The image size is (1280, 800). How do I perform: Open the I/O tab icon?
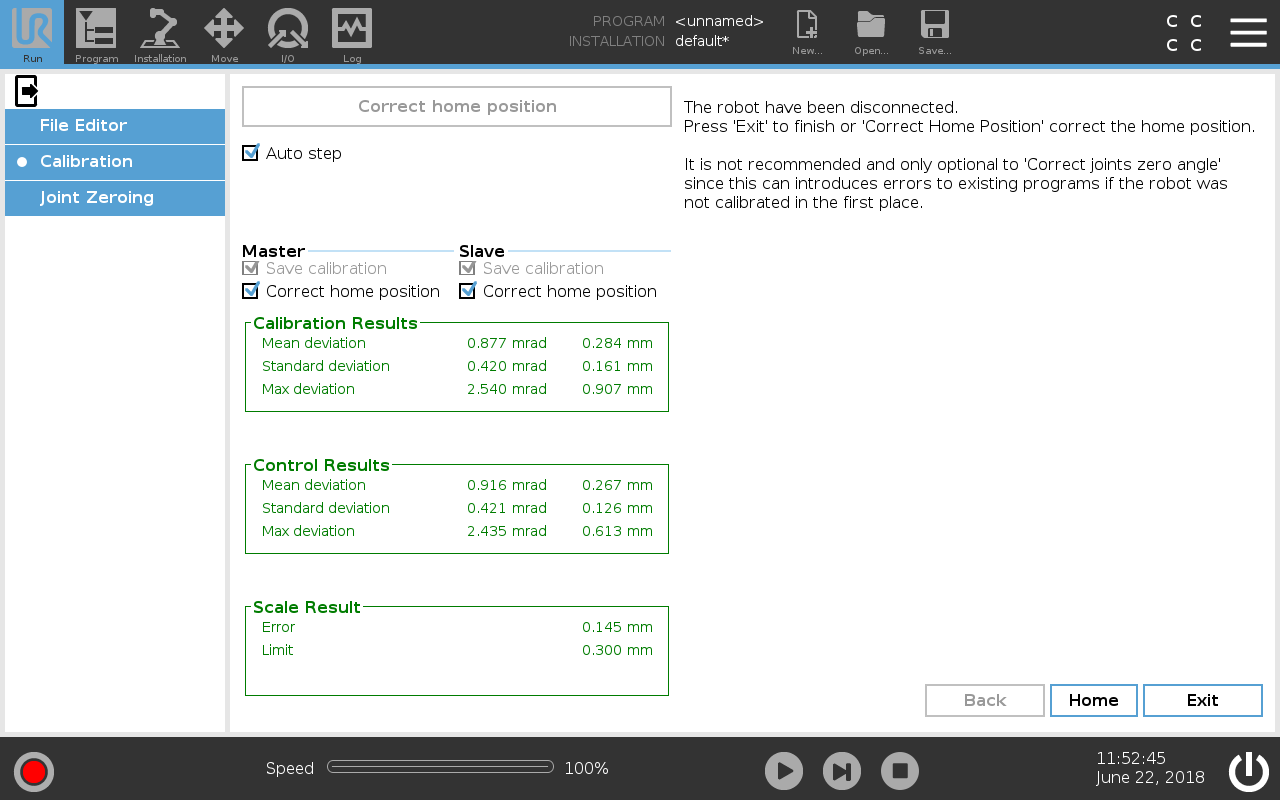click(x=288, y=30)
